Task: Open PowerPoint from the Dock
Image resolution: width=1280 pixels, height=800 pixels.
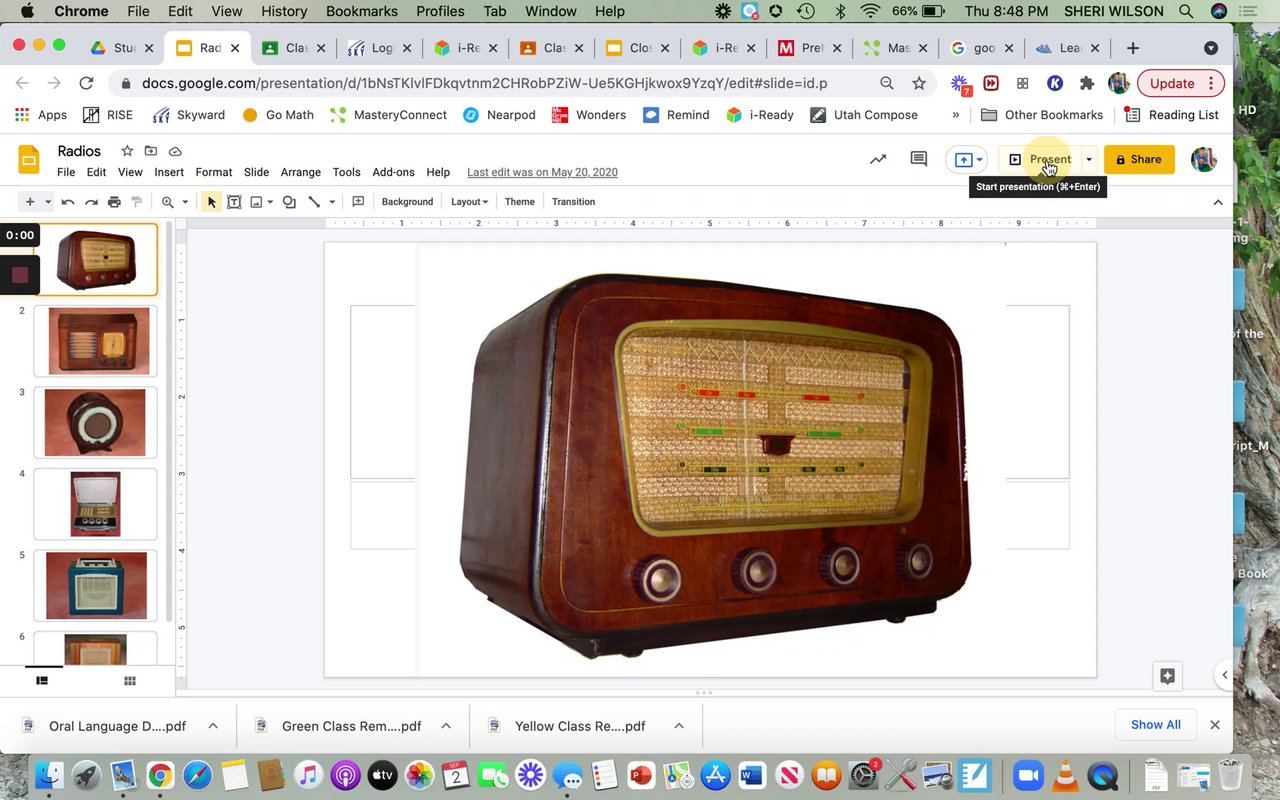Action: tap(641, 775)
